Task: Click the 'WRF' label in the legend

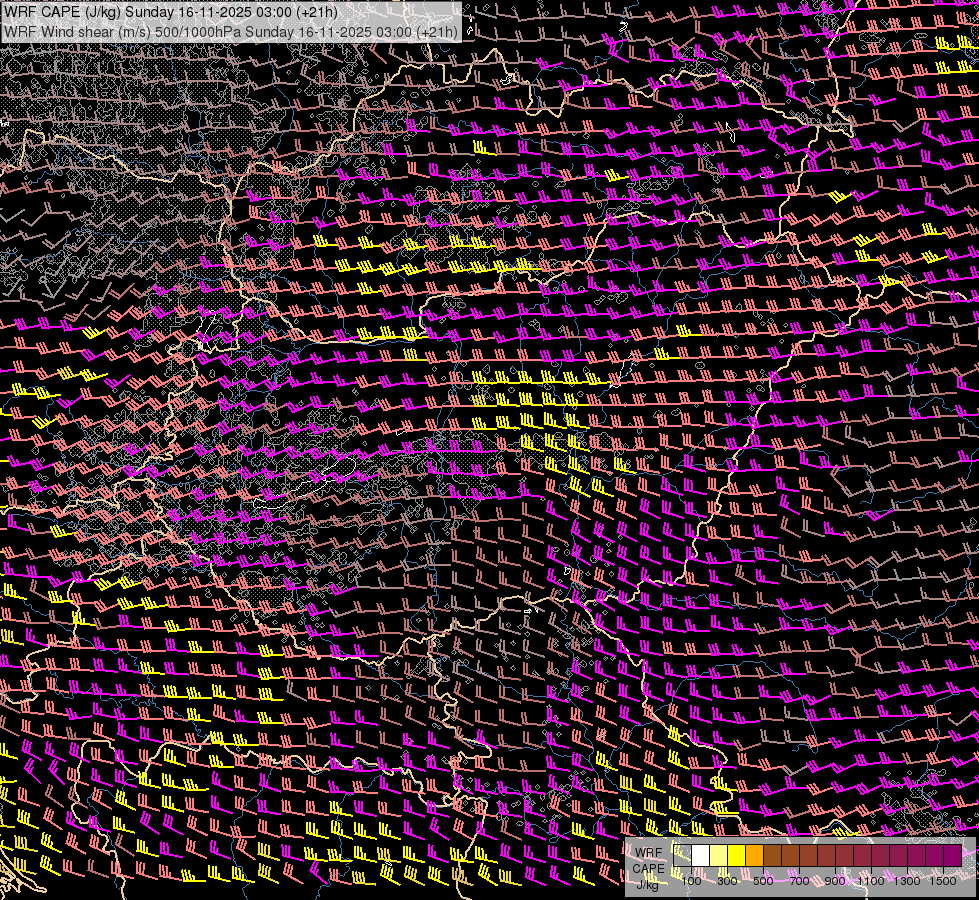Action: click(648, 853)
